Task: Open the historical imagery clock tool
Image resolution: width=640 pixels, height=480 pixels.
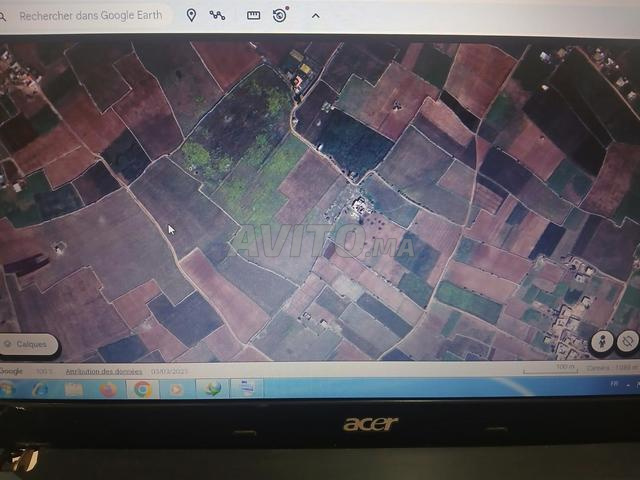Action: click(x=280, y=15)
